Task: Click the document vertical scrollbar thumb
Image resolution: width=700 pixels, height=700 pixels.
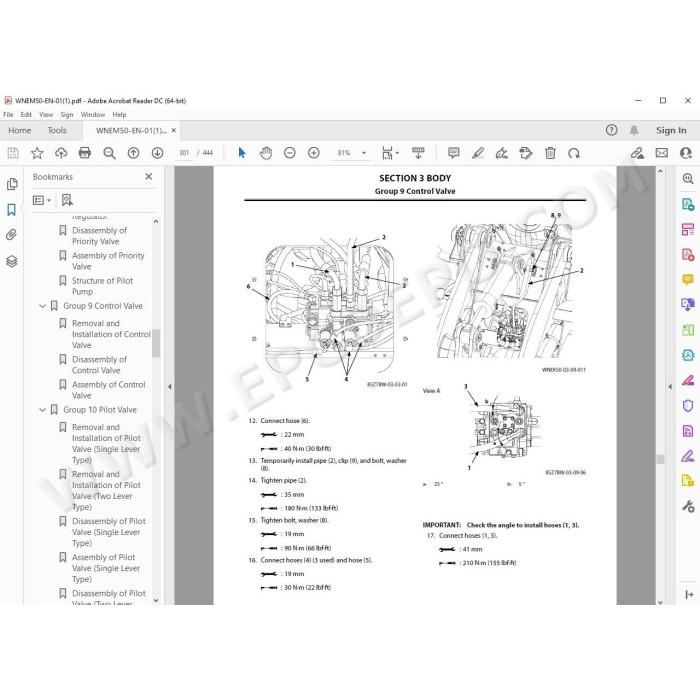Action: [x=660, y=459]
